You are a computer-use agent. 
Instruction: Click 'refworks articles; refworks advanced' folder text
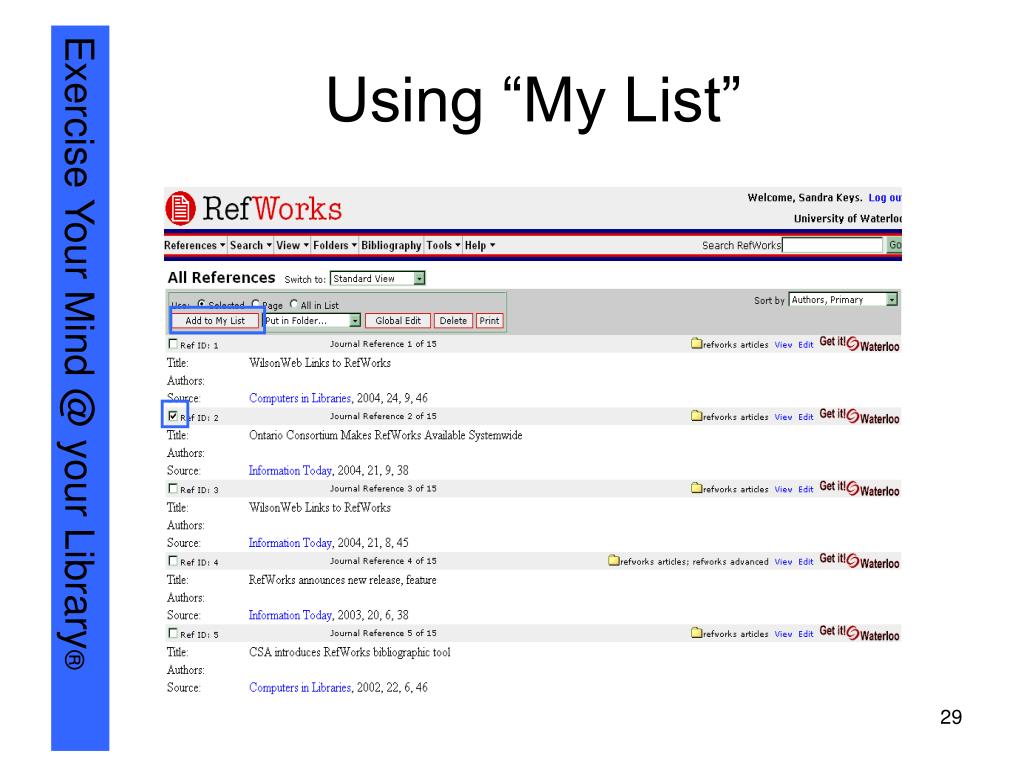pos(694,562)
